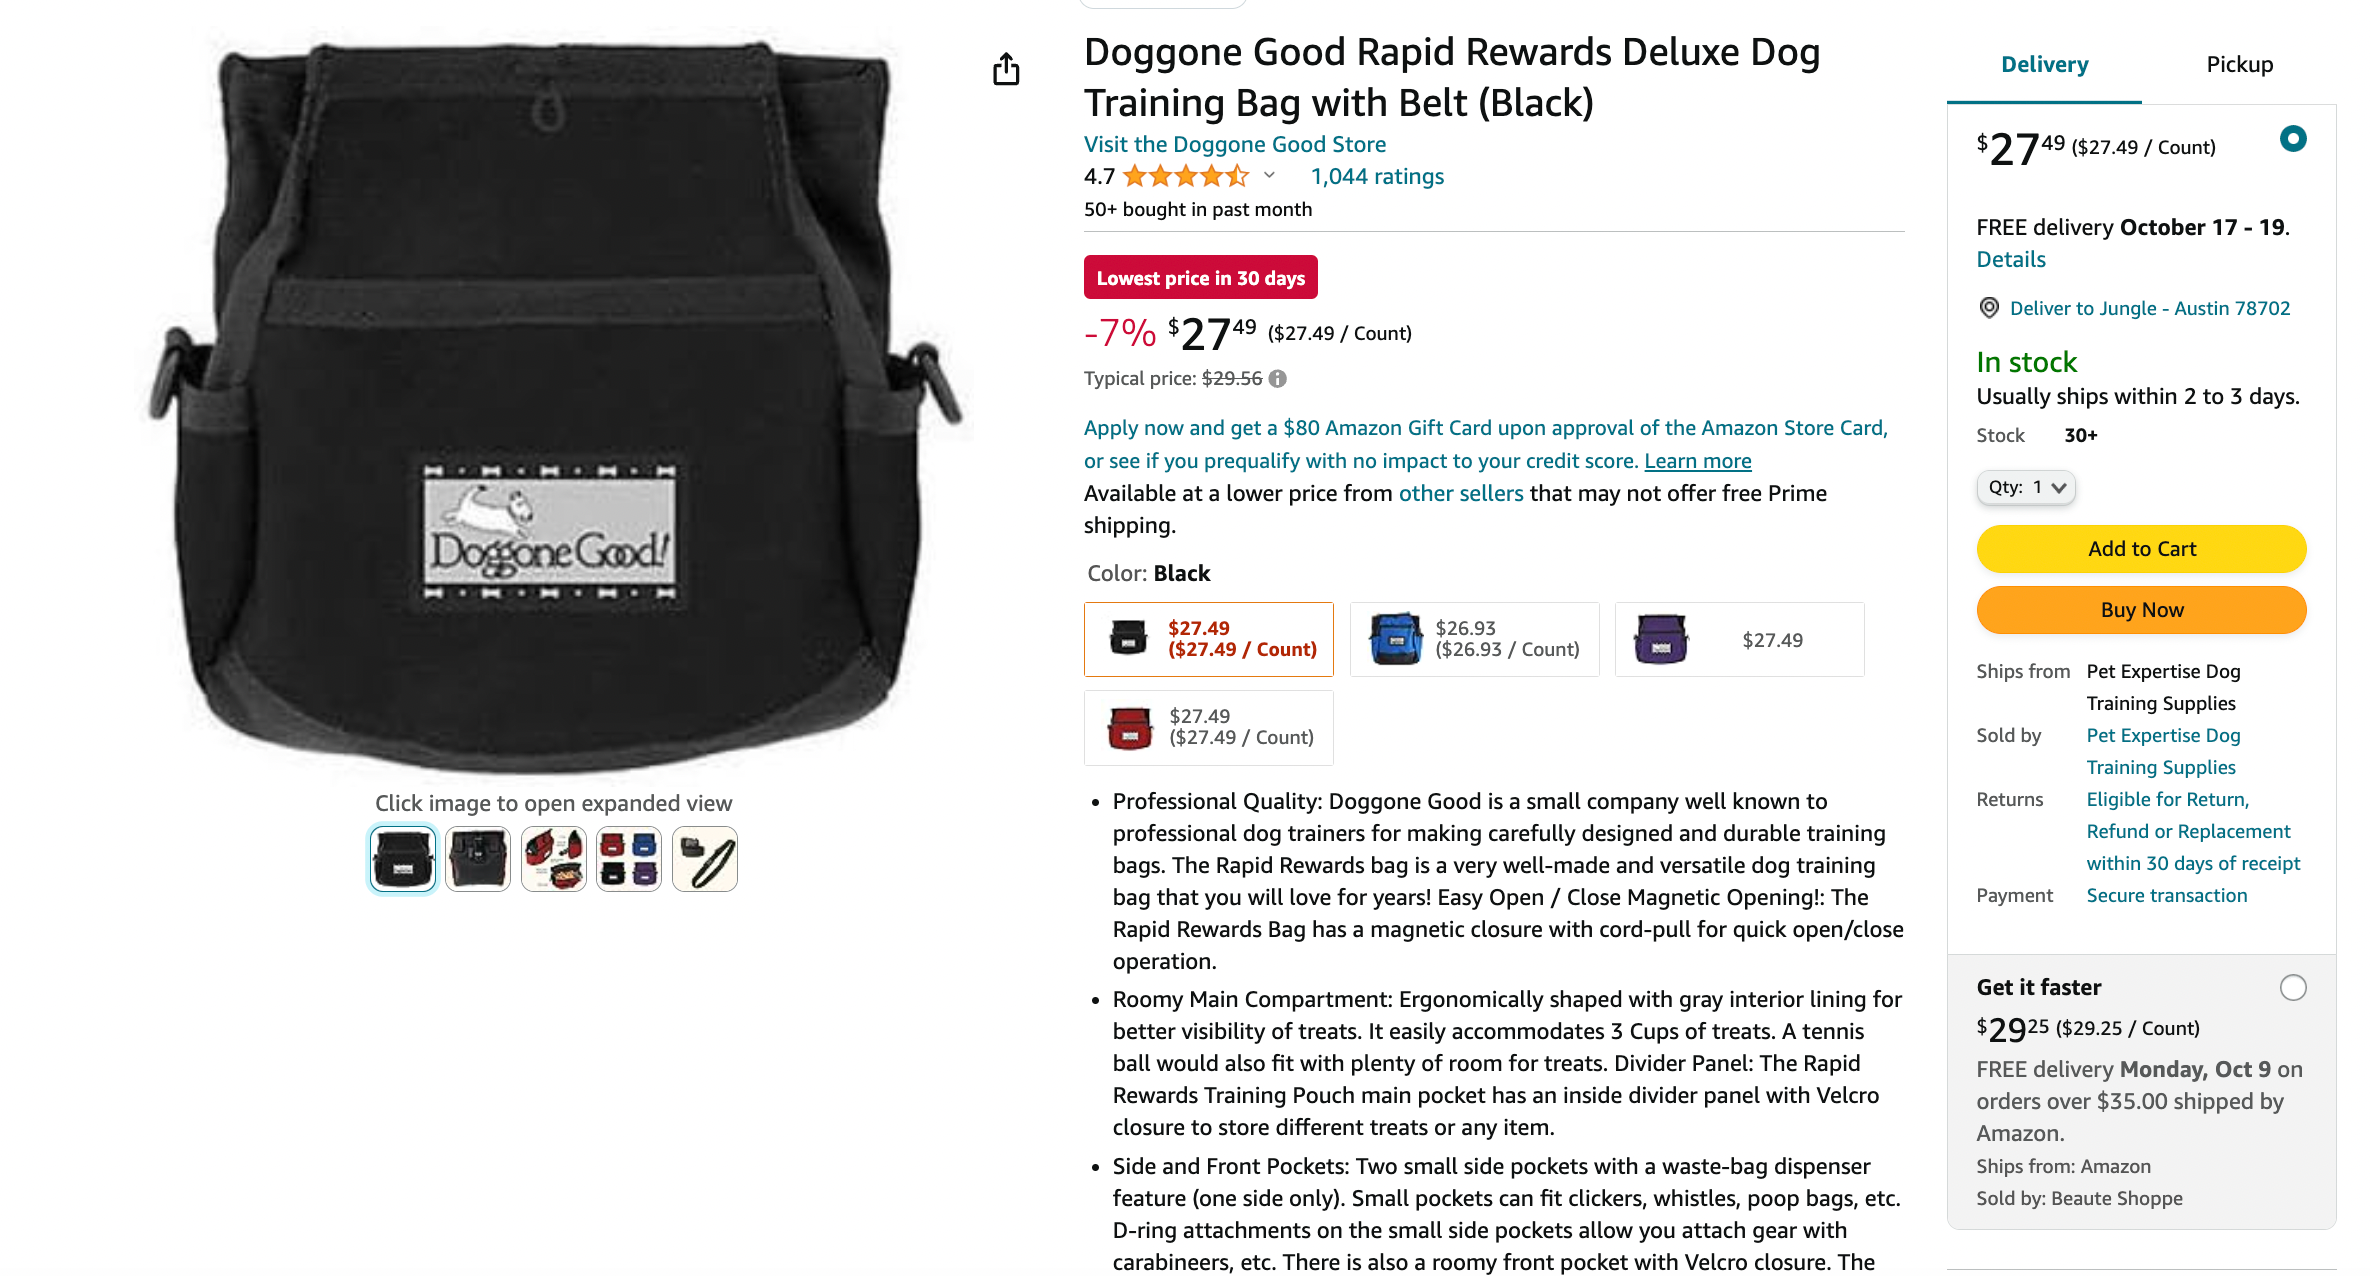Choose the purple bag color swatch
2370x1276 pixels.
click(1739, 640)
